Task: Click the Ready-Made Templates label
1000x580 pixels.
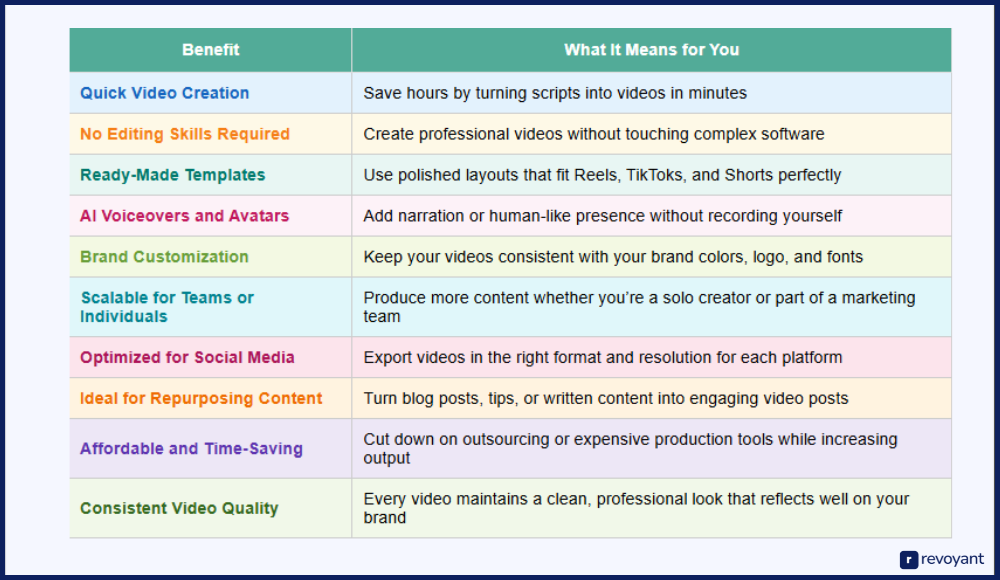Action: pyautogui.click(x=172, y=175)
